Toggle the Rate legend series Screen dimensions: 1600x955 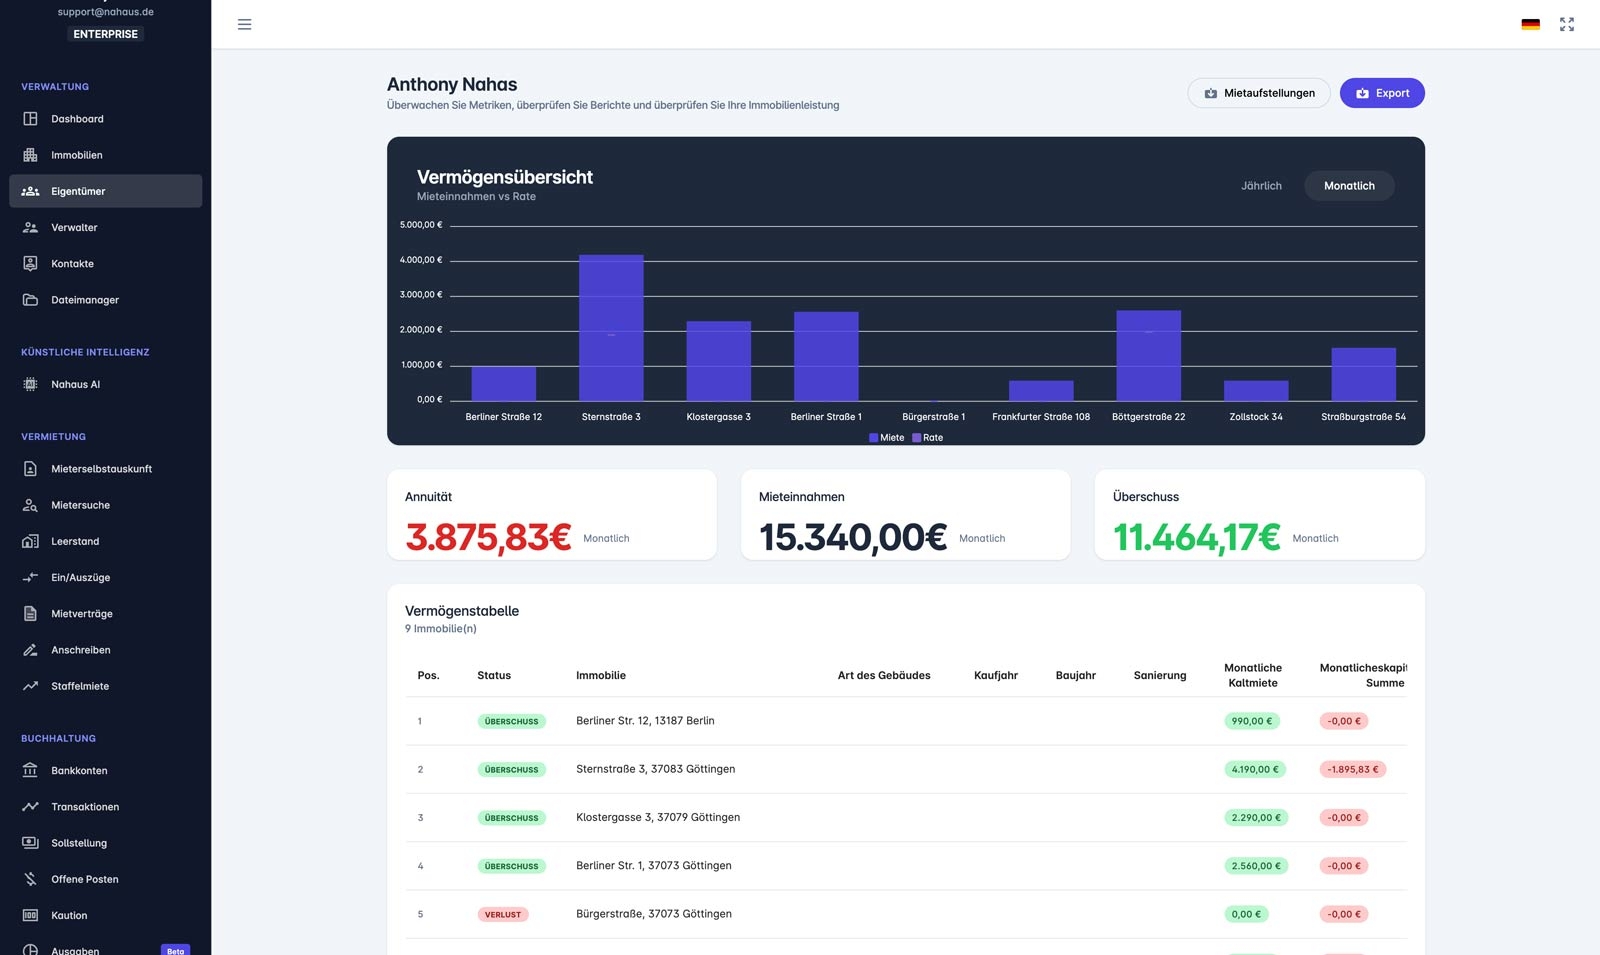point(928,438)
